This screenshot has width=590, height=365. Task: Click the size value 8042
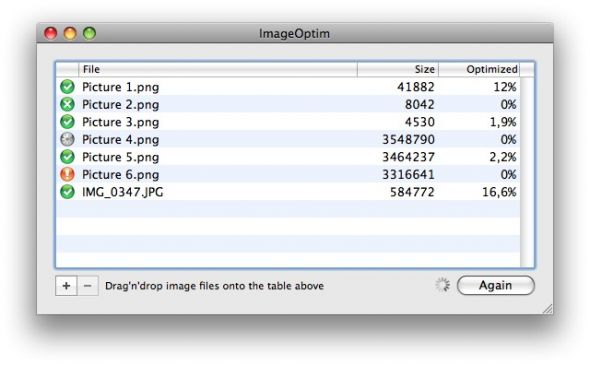click(420, 104)
